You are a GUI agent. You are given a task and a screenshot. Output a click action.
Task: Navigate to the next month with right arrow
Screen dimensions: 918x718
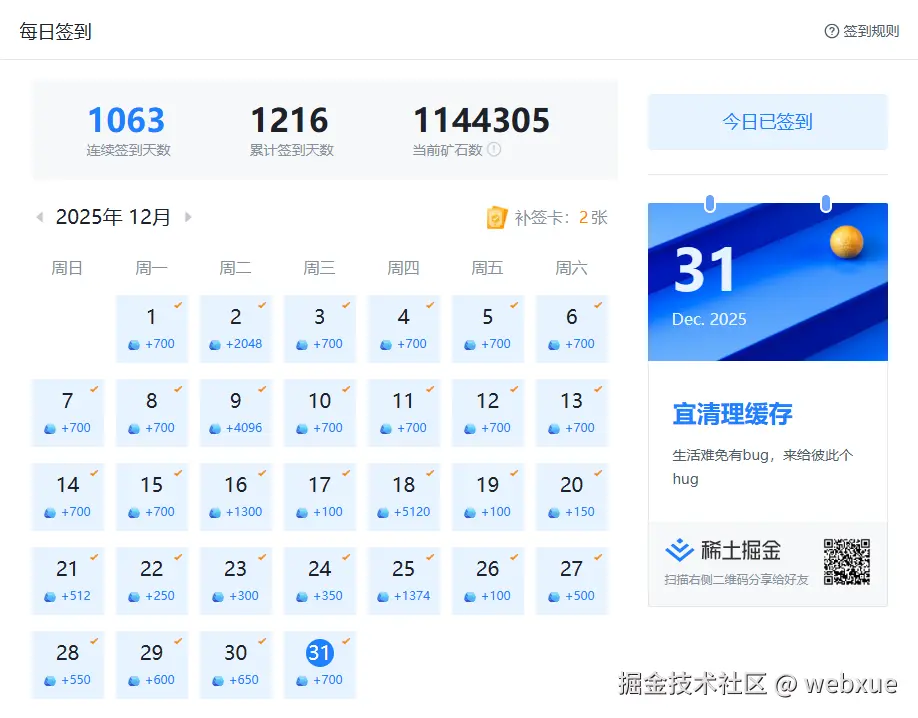coord(188,216)
